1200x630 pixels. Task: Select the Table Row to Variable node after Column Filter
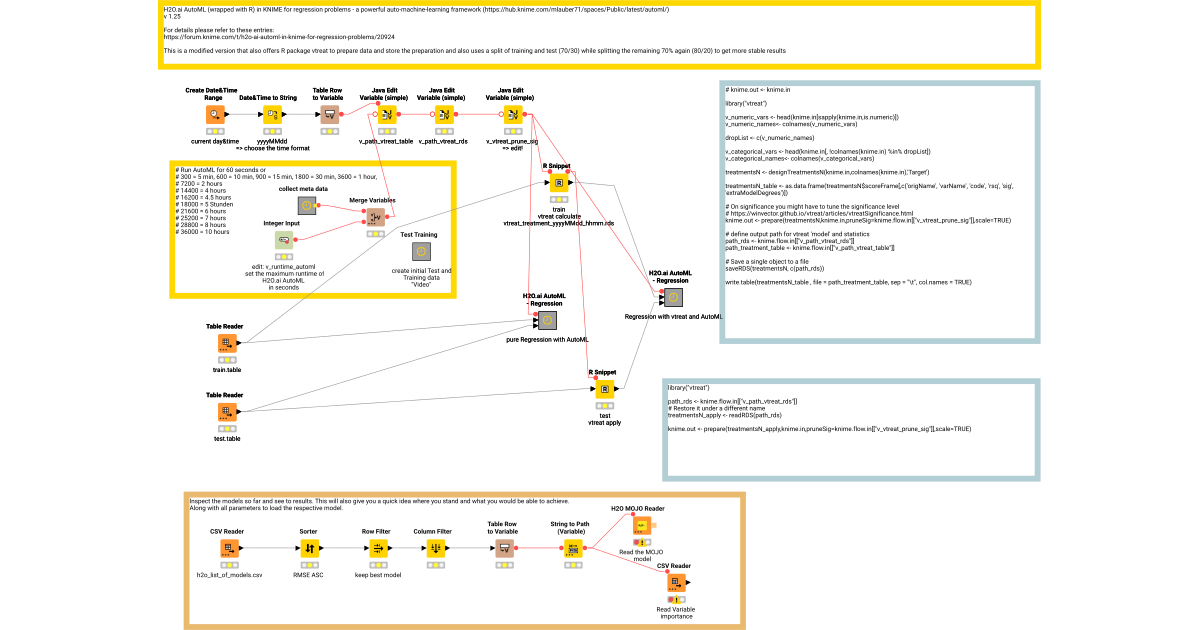(504, 548)
